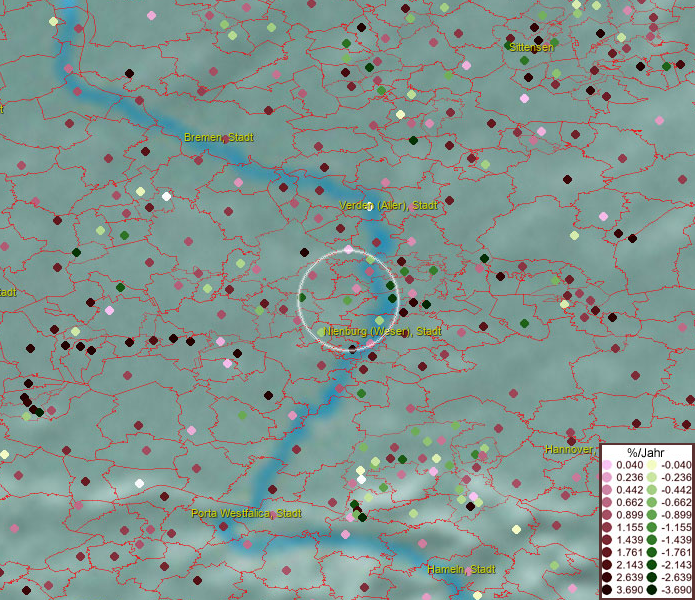Click the -0.040 pale green legend swatch
This screenshot has height=600, width=695.
pos(650,465)
